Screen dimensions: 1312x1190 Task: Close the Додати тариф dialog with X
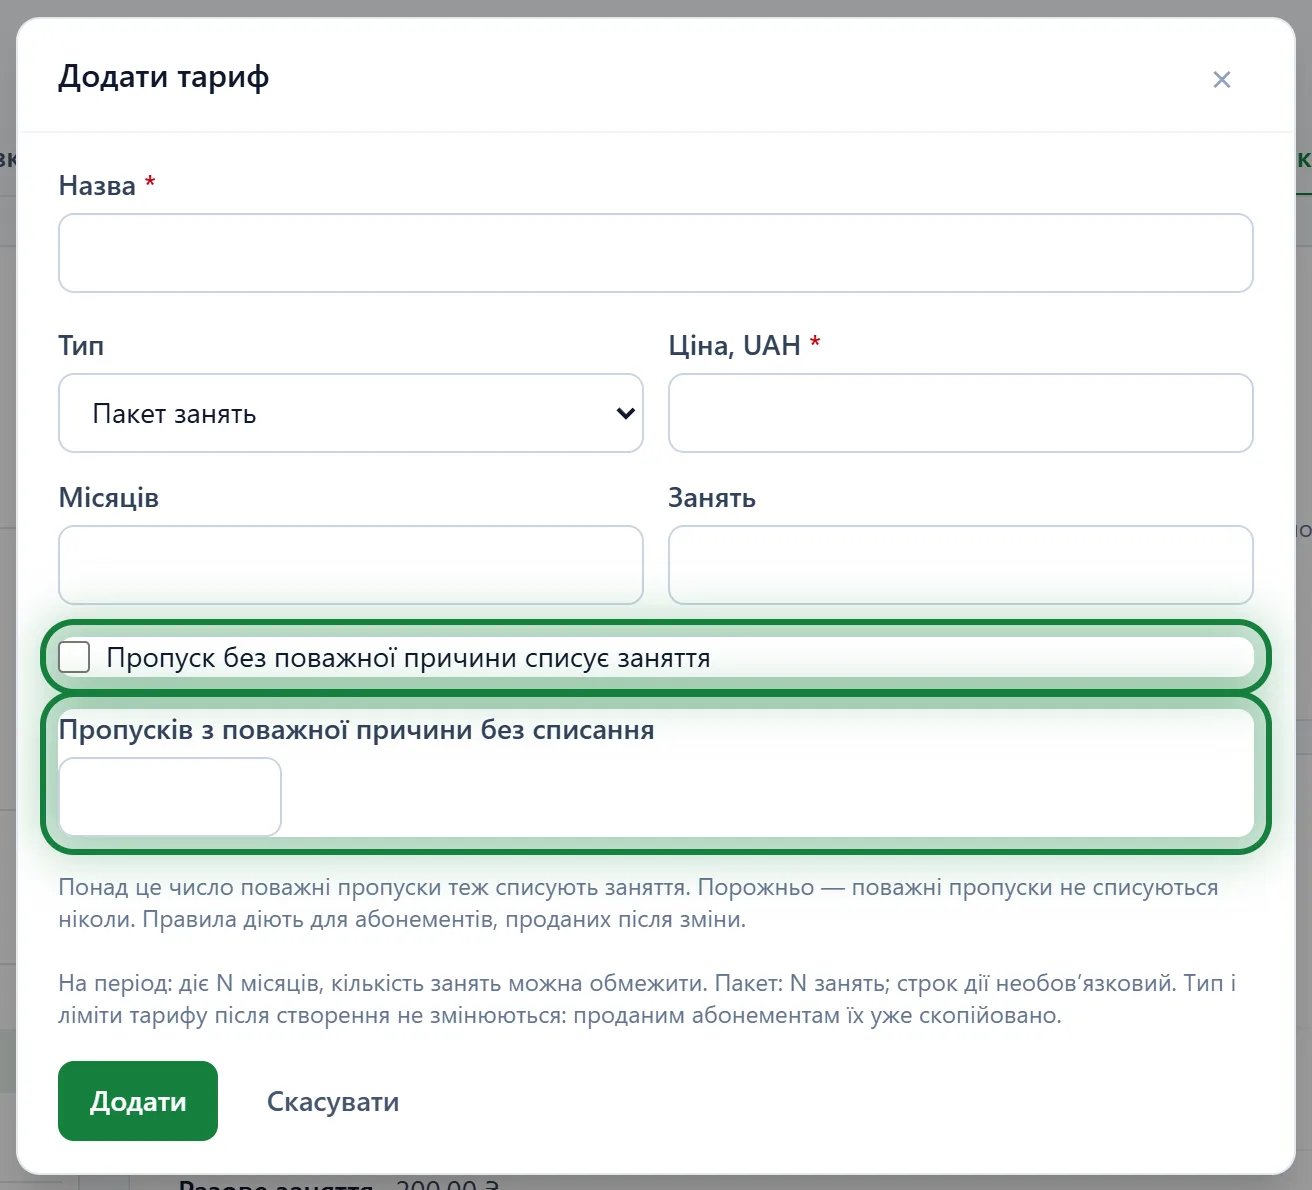1221,80
